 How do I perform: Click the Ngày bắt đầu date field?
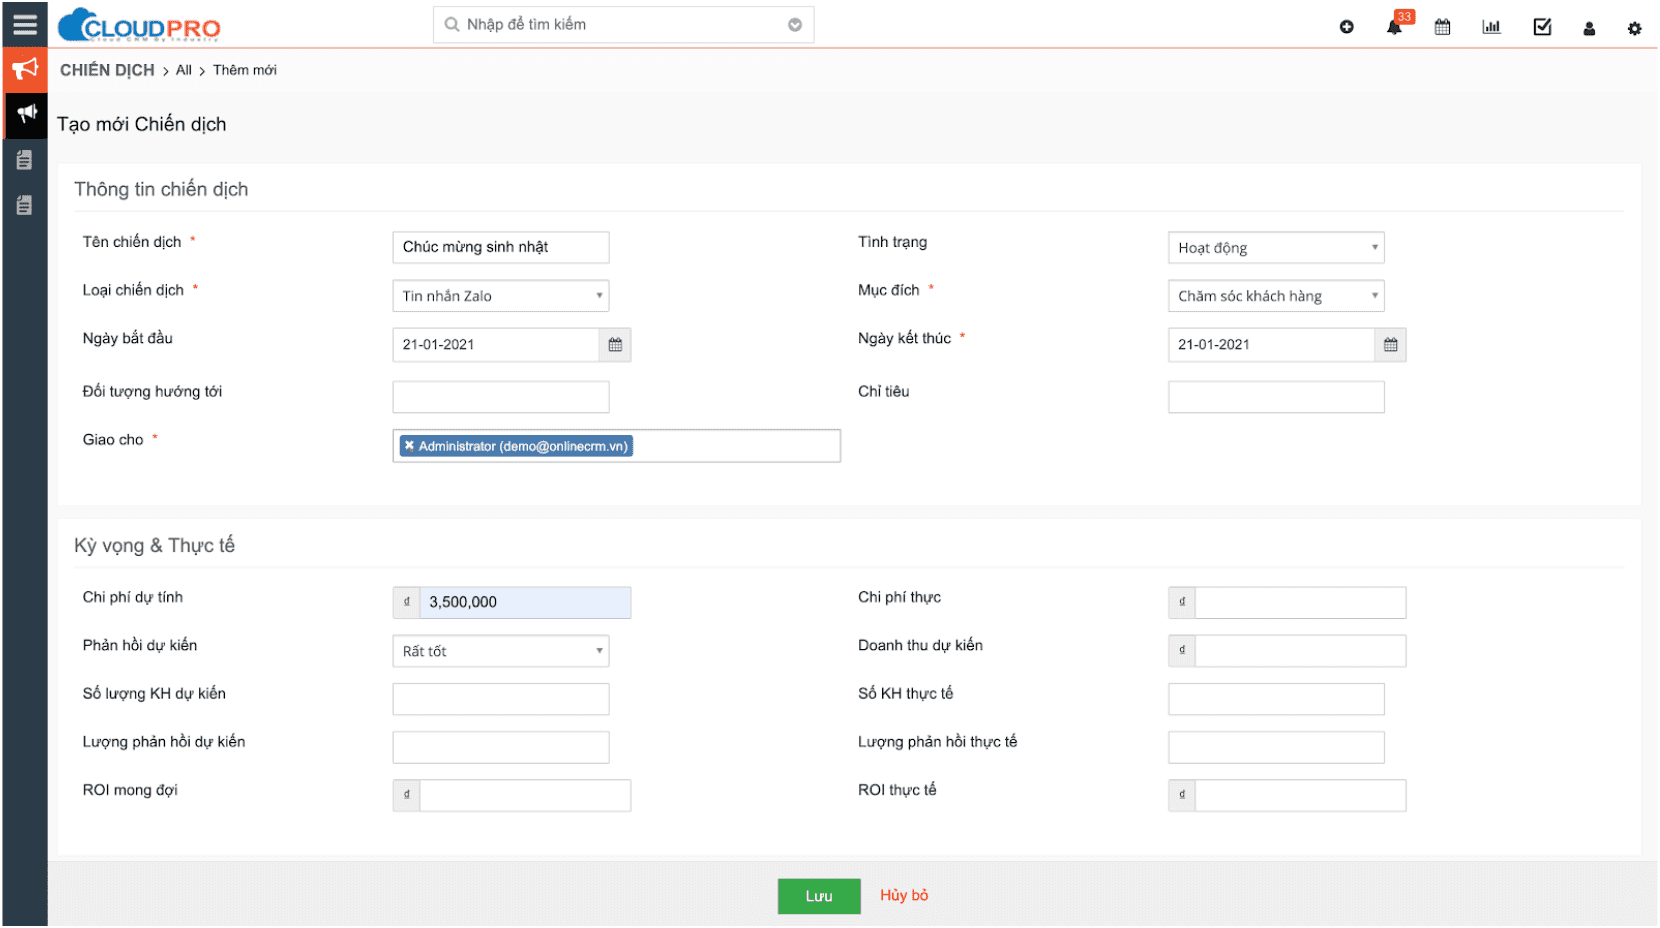click(496, 345)
